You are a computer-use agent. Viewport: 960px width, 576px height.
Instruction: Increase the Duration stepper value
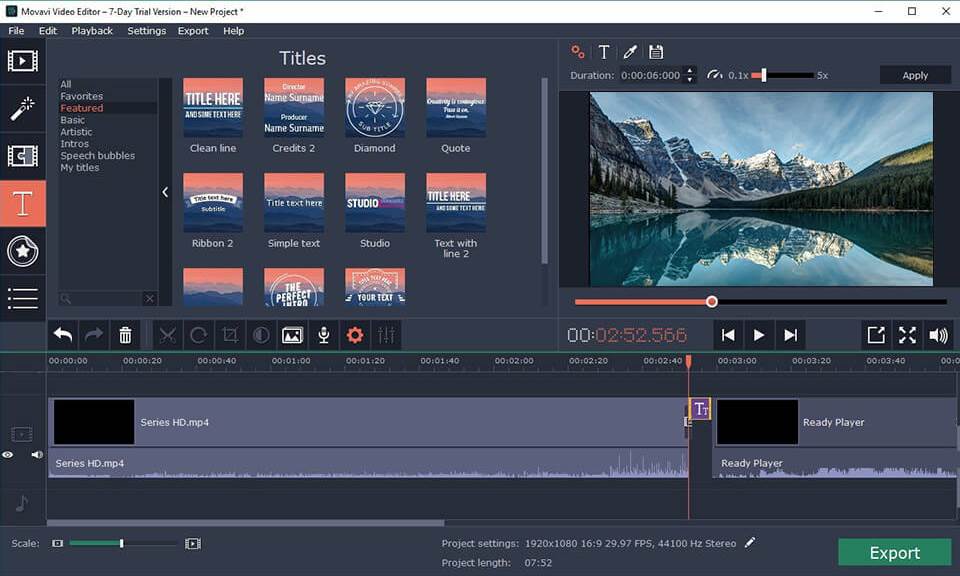689,71
